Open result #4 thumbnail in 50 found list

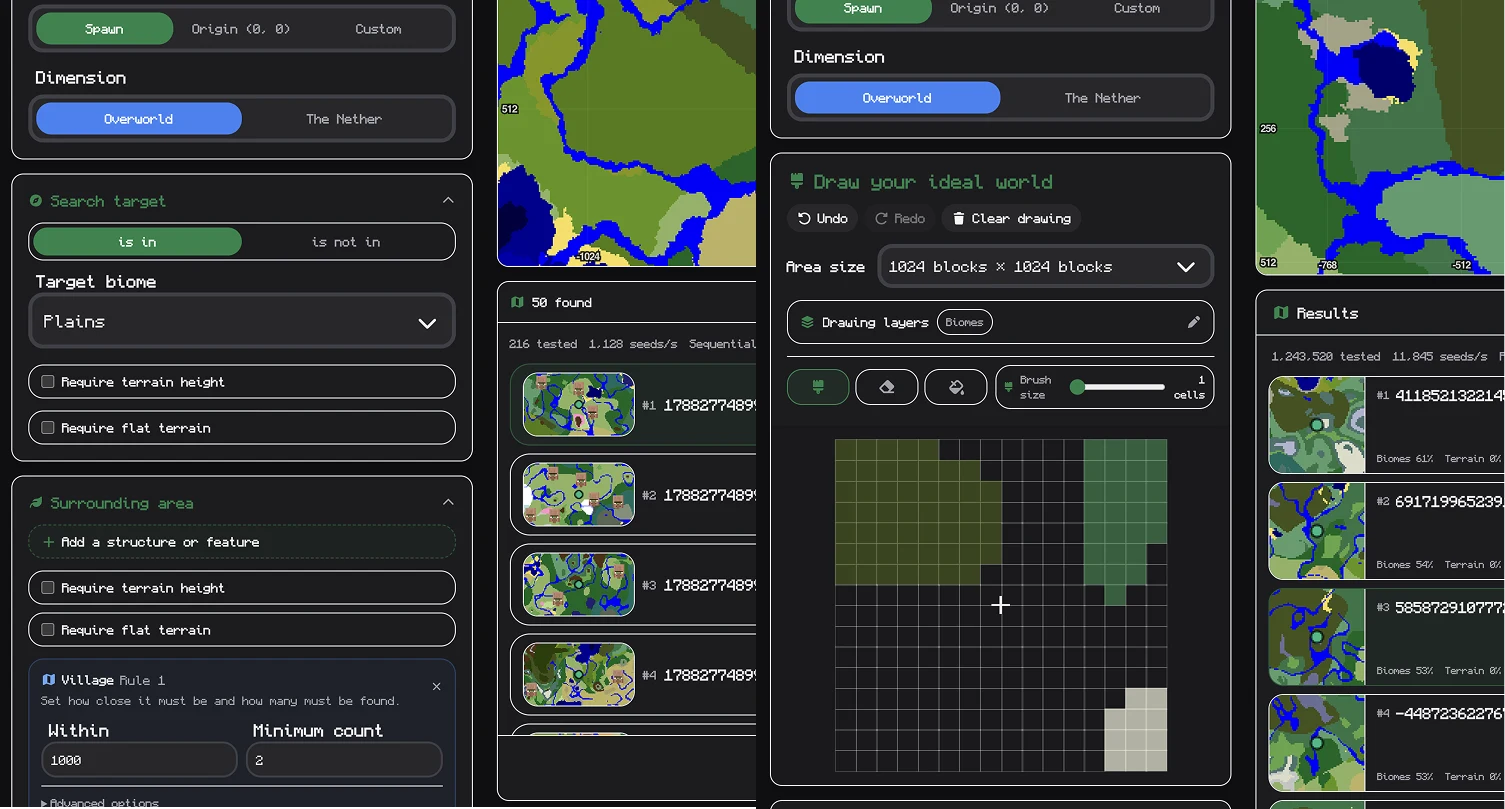[578, 675]
